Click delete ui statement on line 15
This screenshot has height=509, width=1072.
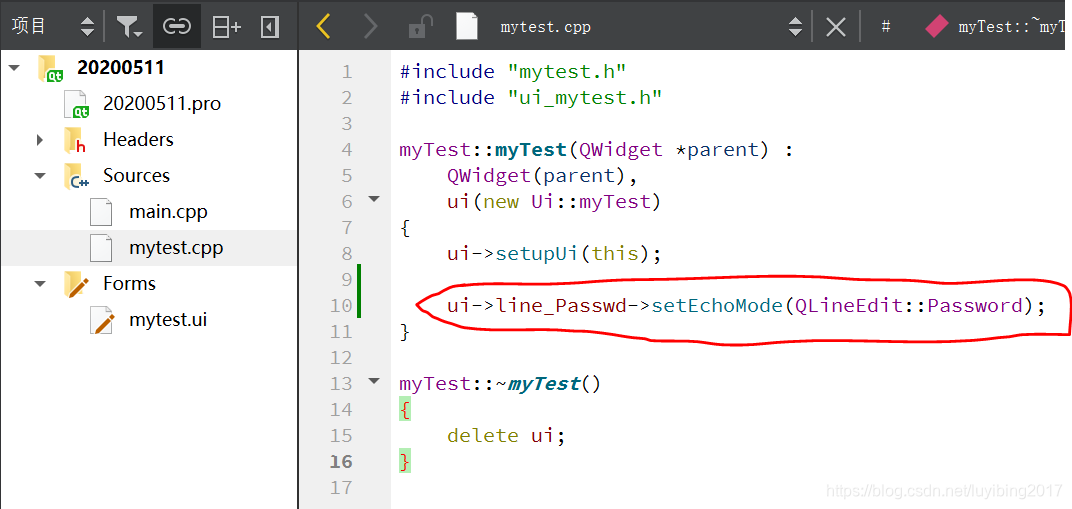[506, 436]
